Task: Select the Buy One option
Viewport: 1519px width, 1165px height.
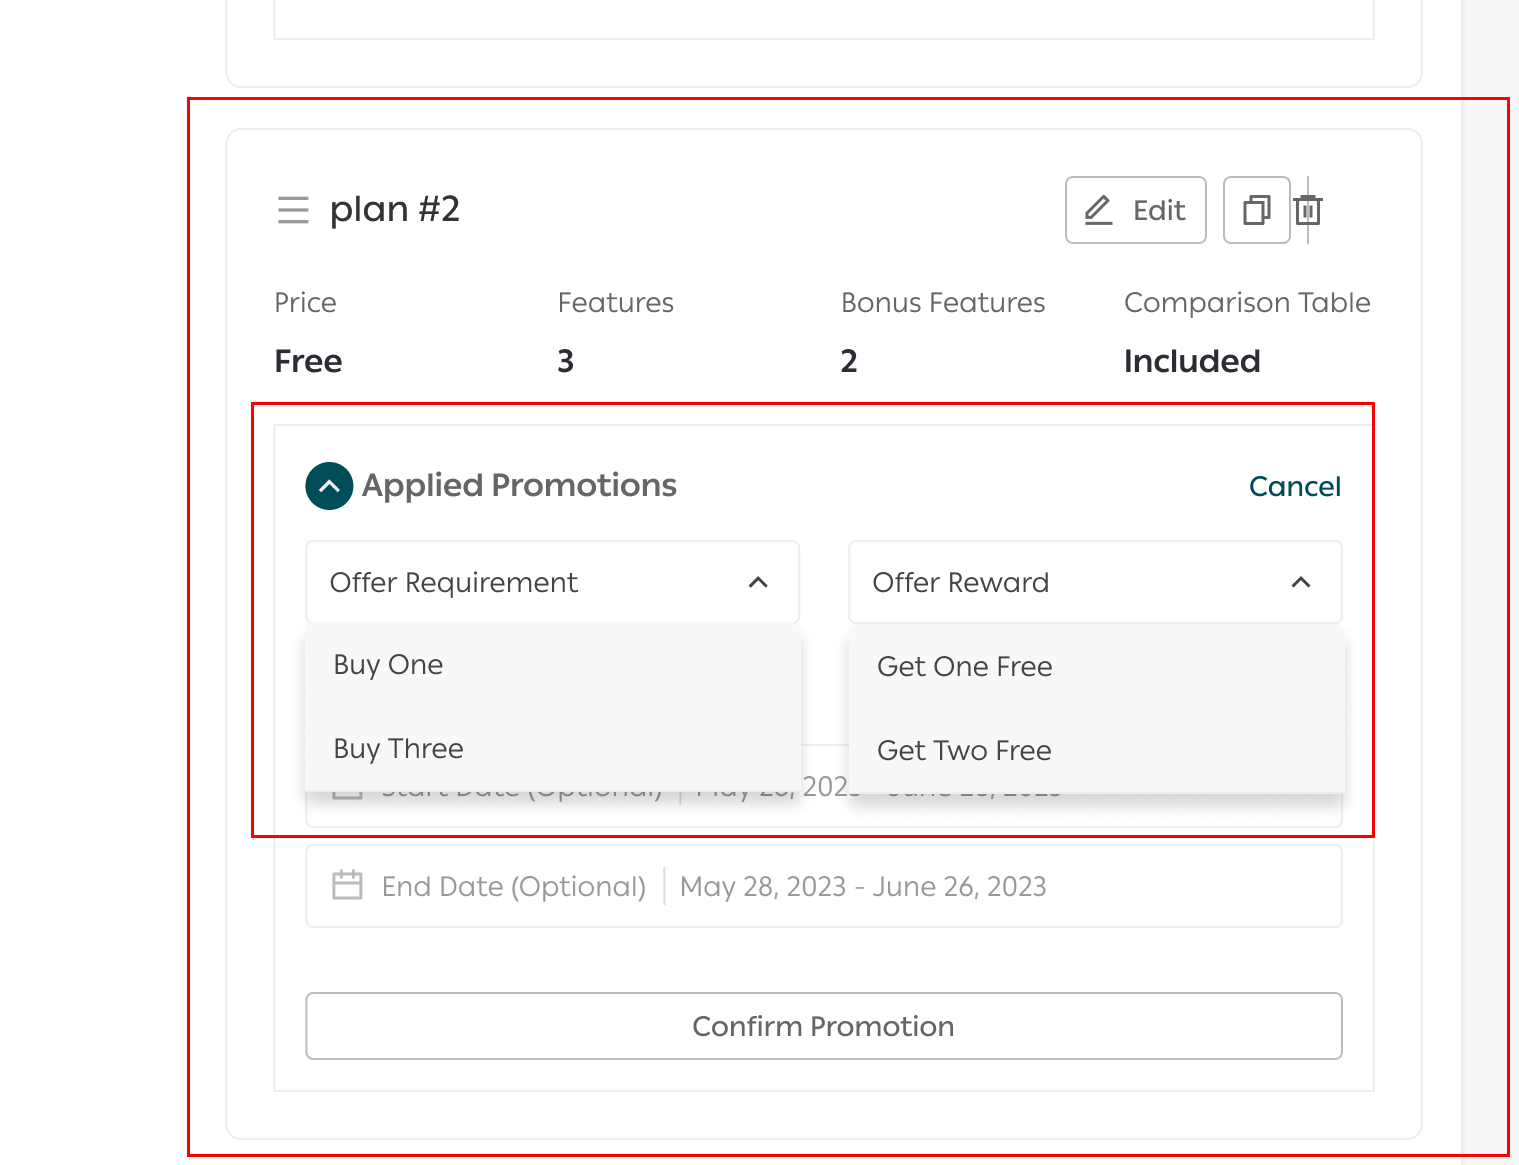Action: [388, 665]
